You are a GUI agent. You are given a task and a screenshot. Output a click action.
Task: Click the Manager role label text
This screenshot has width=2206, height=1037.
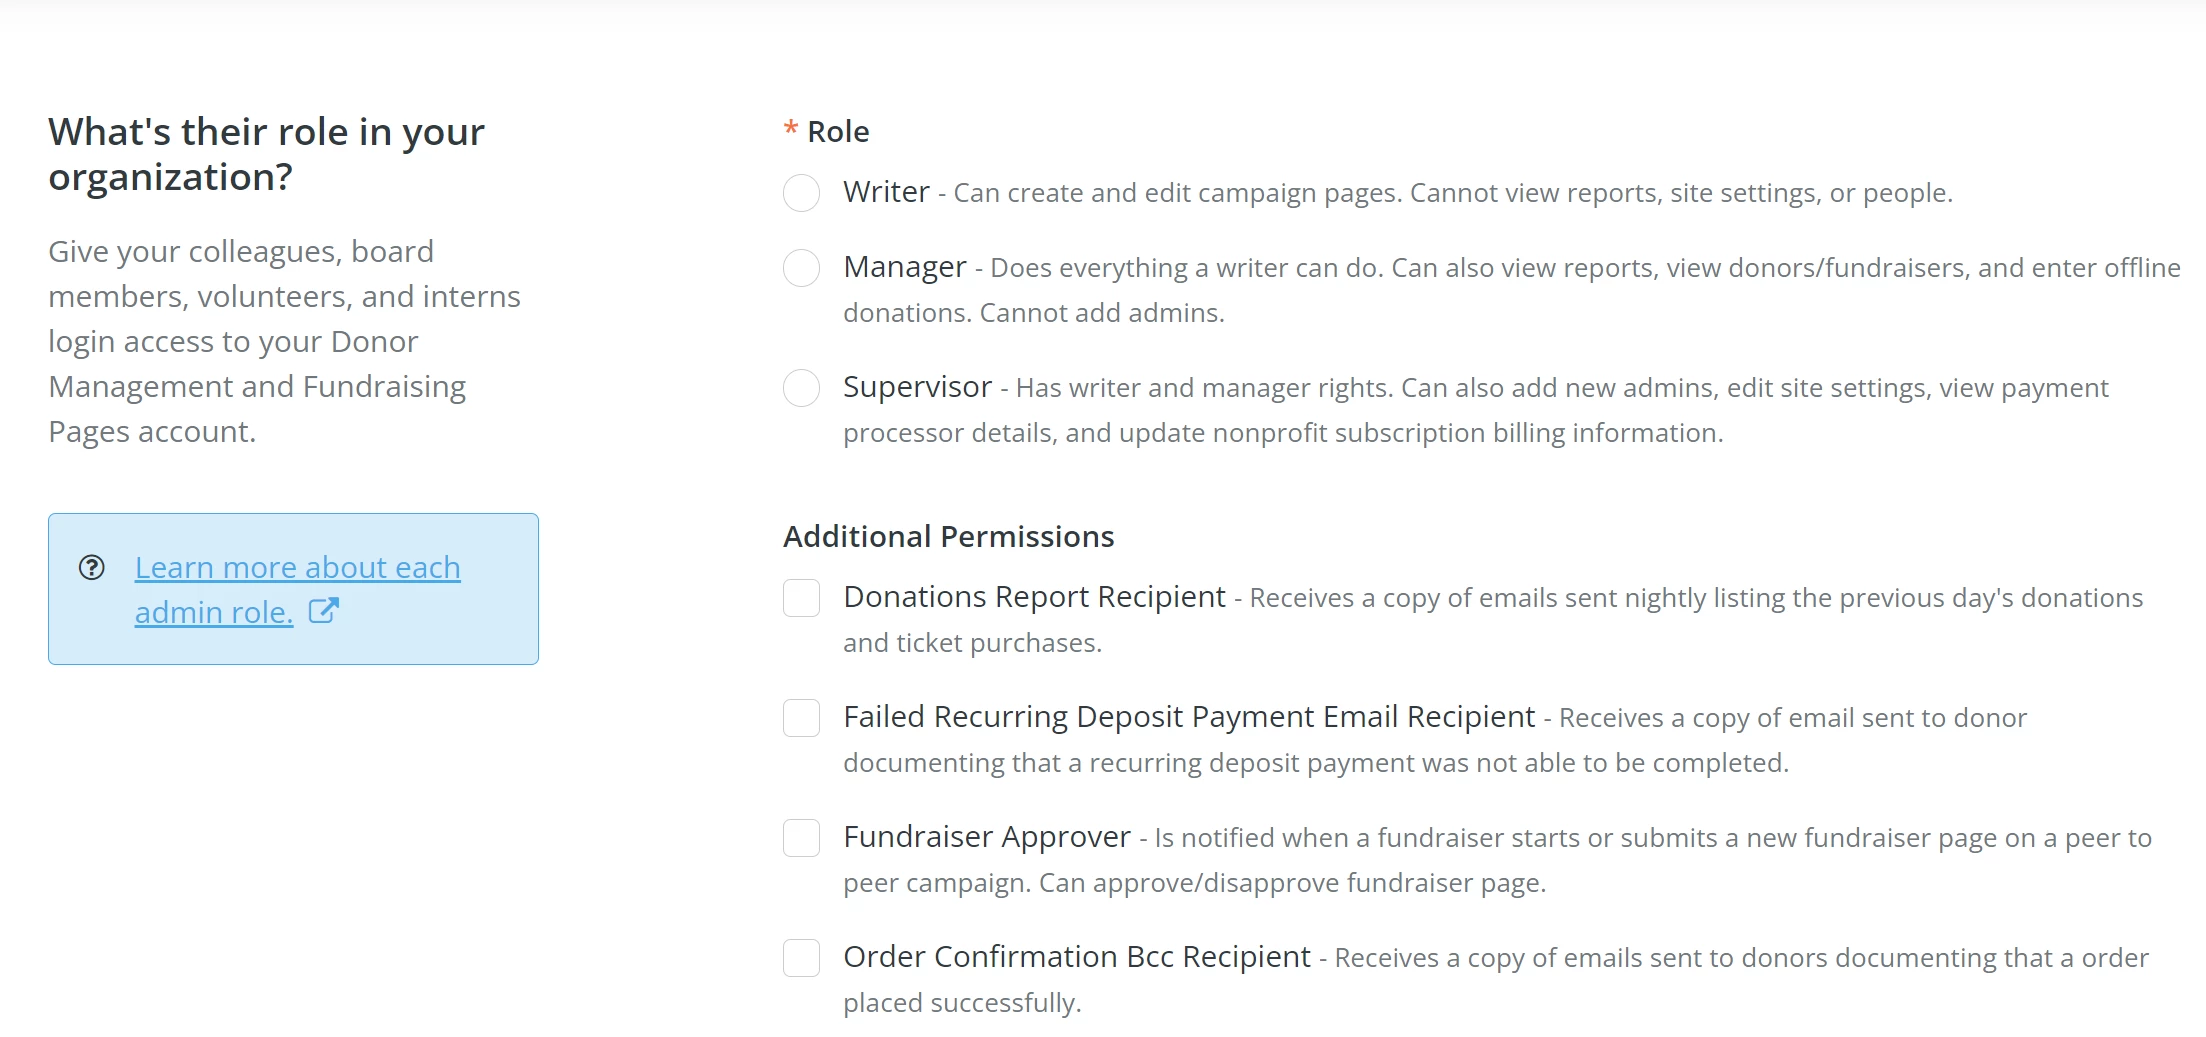click(x=905, y=267)
